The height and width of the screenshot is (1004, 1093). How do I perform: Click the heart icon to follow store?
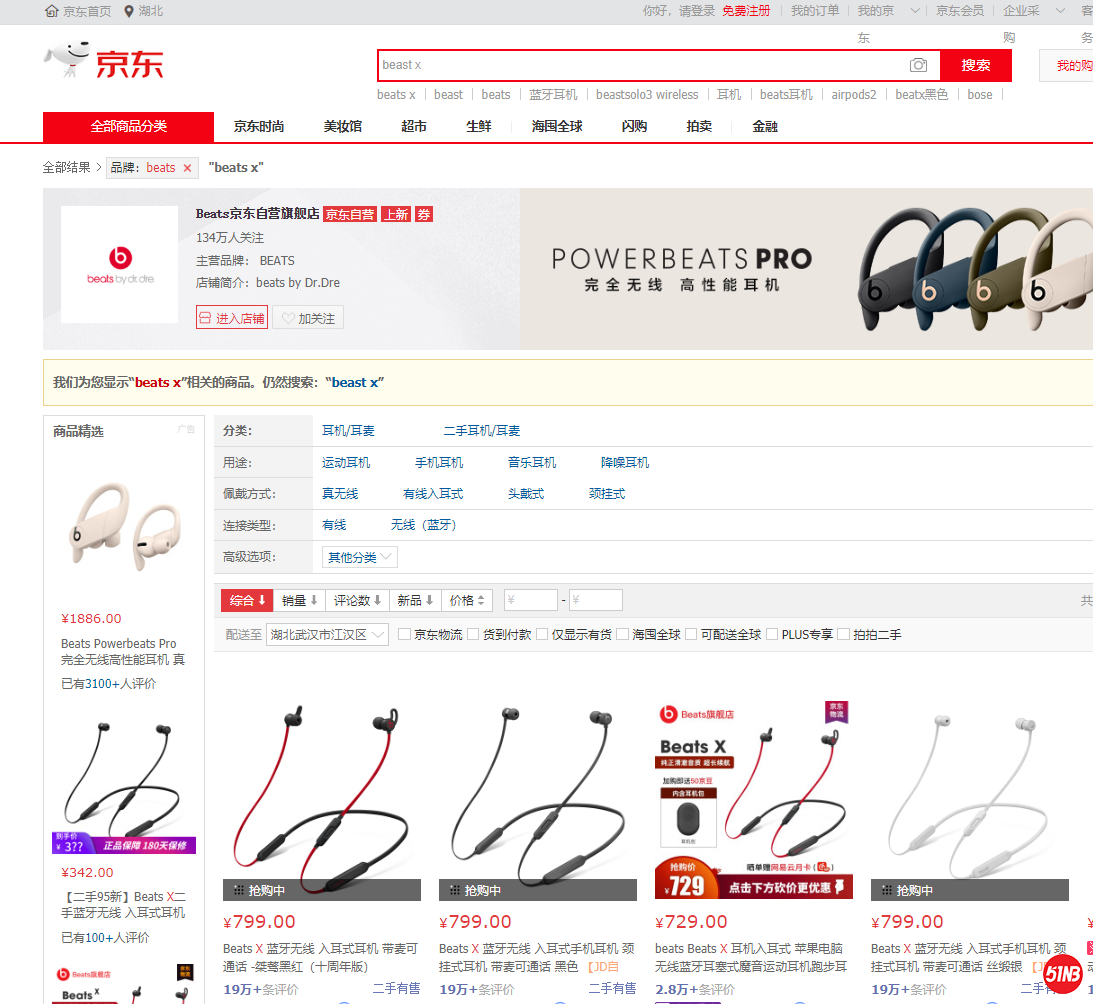288,319
